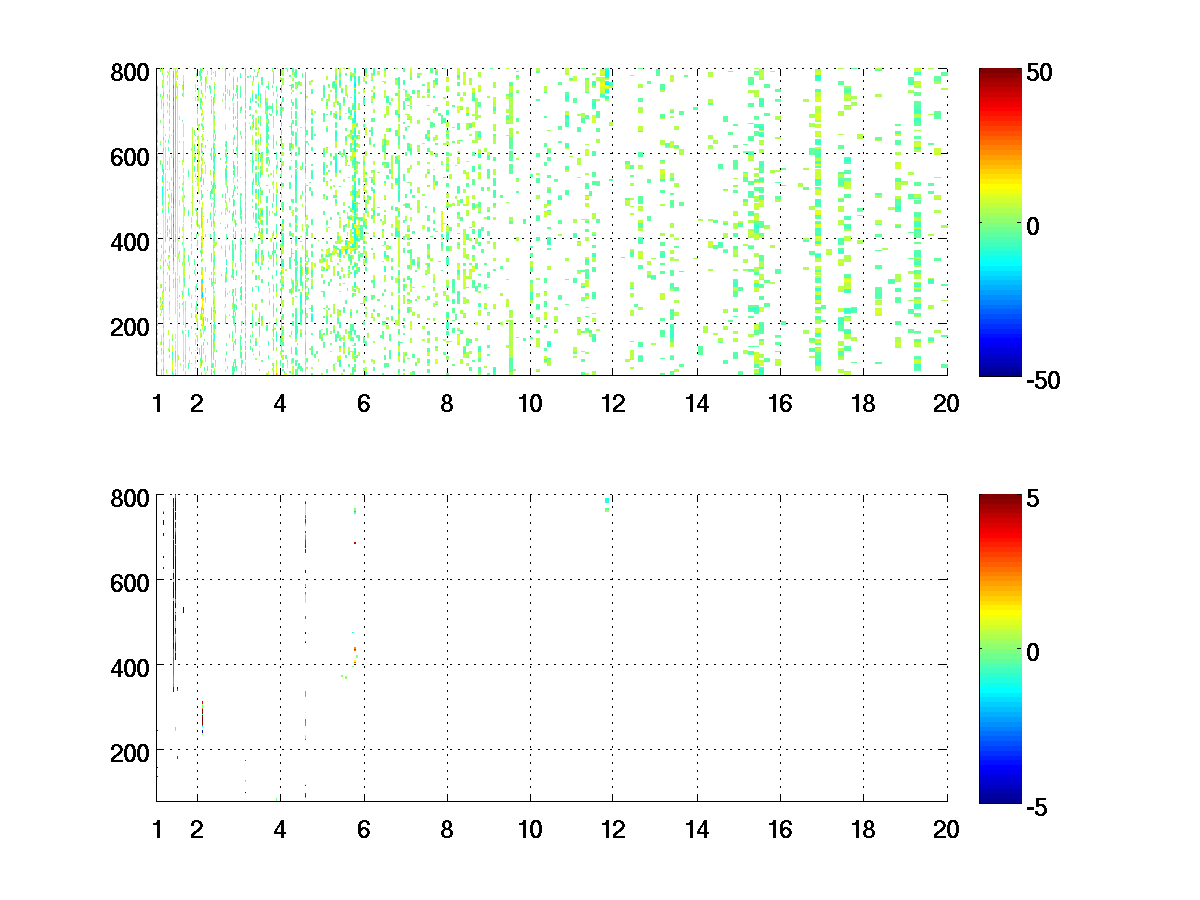The width and height of the screenshot is (1200, 900).
Task: Click x-axis tick "8" under the bottom plot
Action: [447, 829]
